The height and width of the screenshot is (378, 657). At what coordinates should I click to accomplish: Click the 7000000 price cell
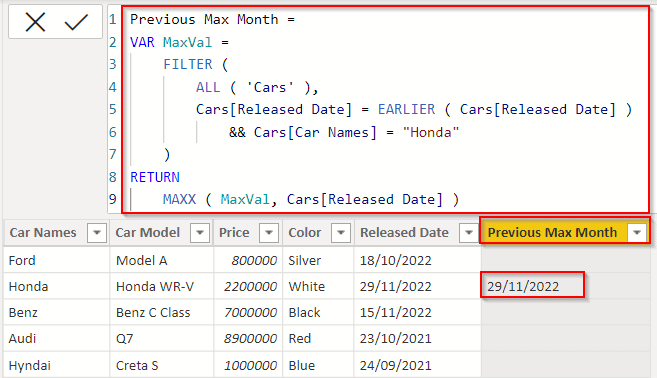pyautogui.click(x=248, y=312)
